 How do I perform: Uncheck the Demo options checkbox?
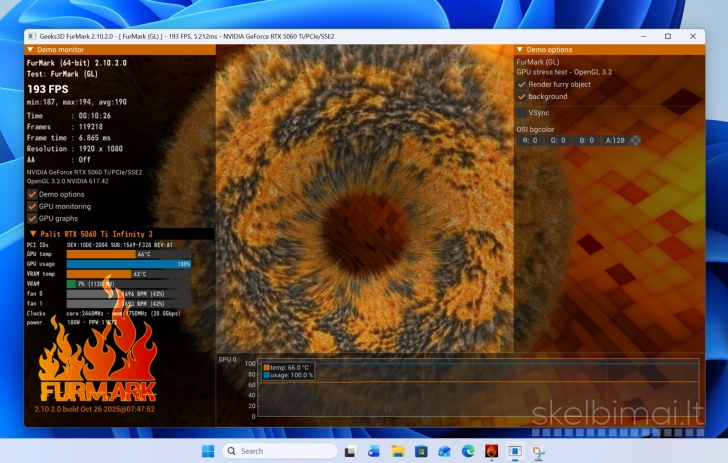[32, 194]
